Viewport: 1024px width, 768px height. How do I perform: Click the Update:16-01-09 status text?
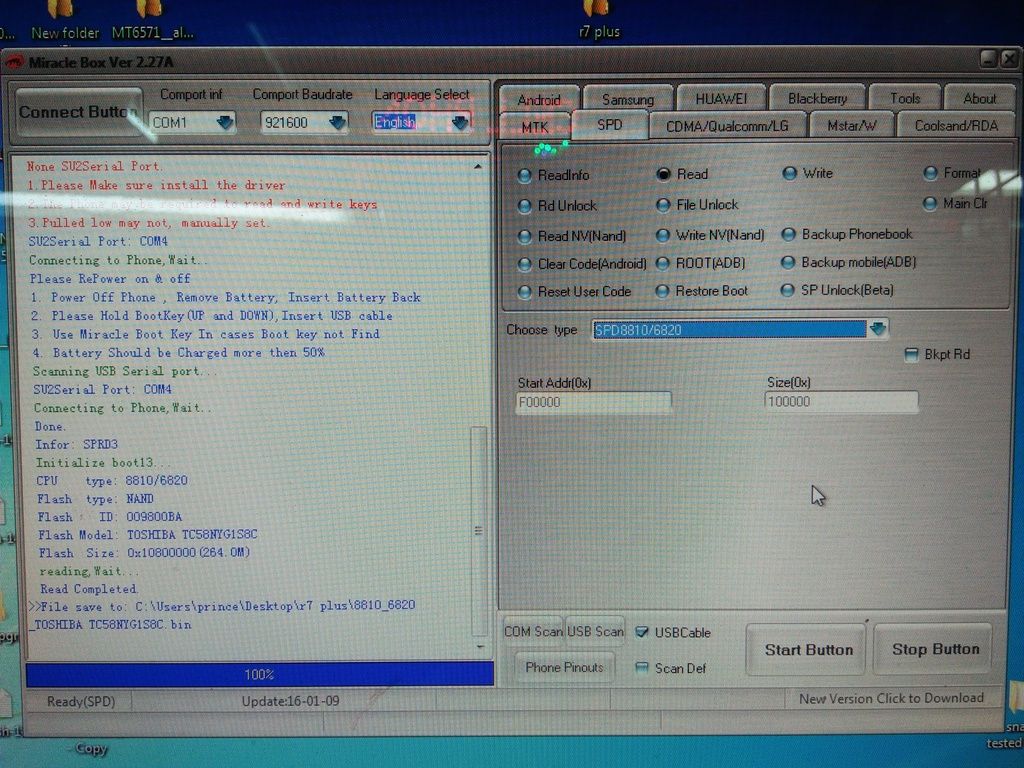[x=290, y=701]
